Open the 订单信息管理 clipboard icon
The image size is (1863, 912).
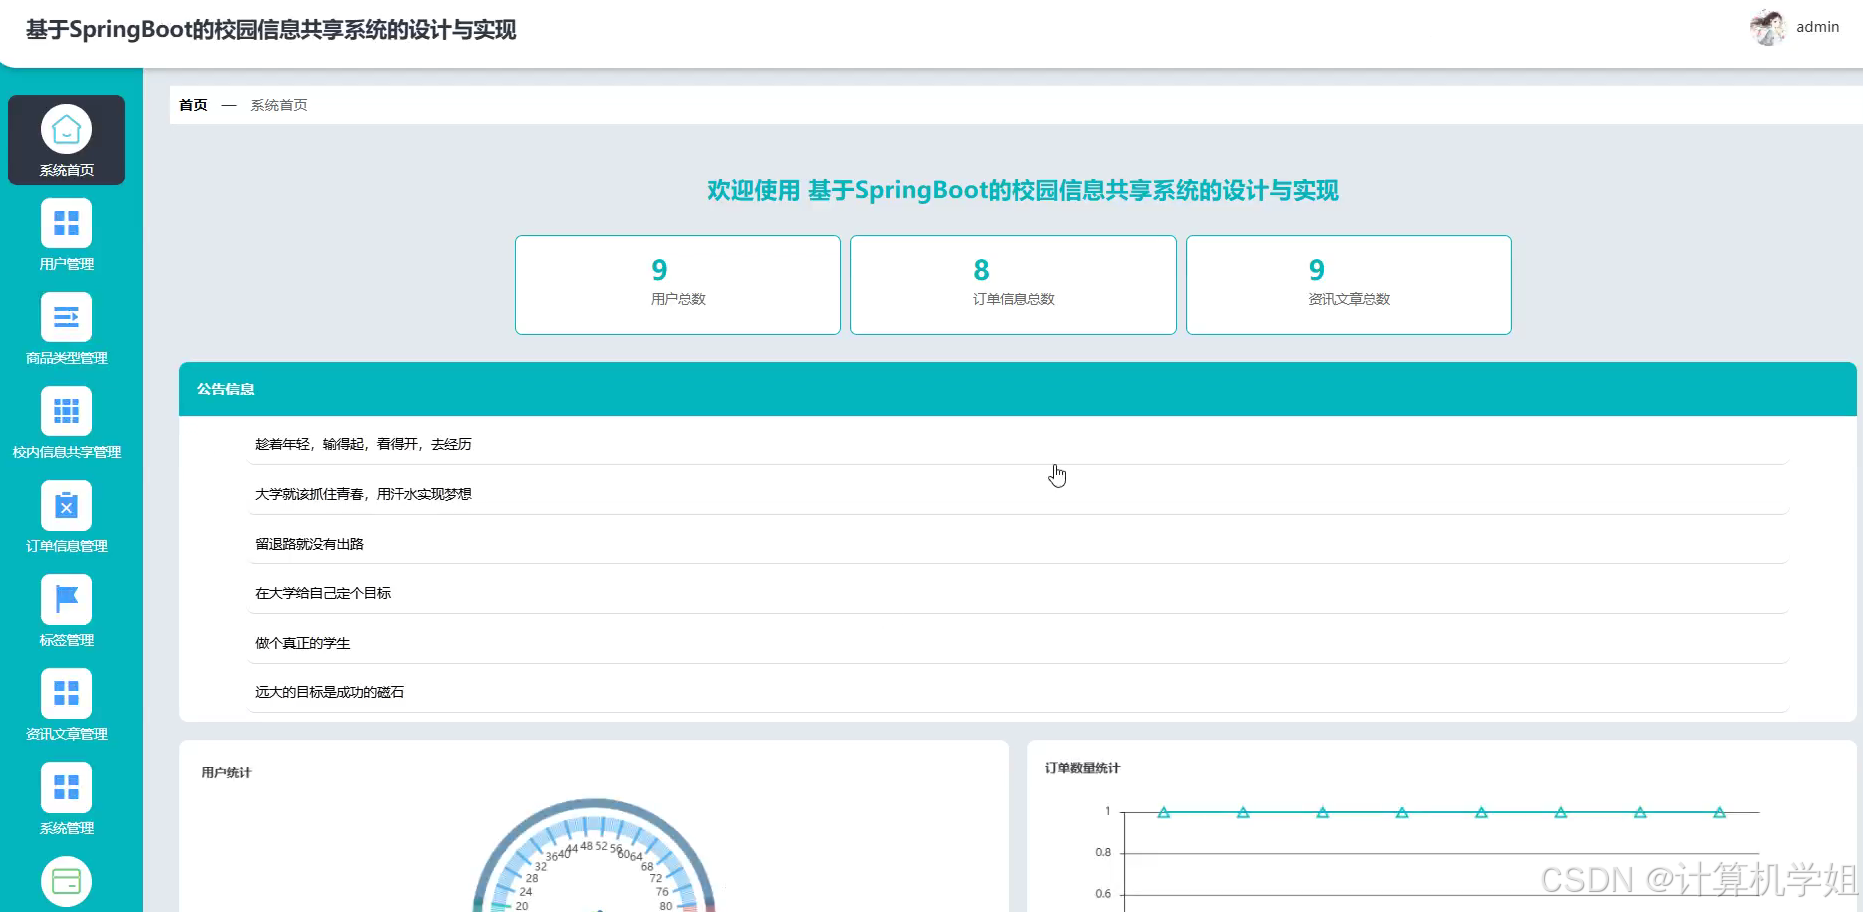[x=66, y=505]
